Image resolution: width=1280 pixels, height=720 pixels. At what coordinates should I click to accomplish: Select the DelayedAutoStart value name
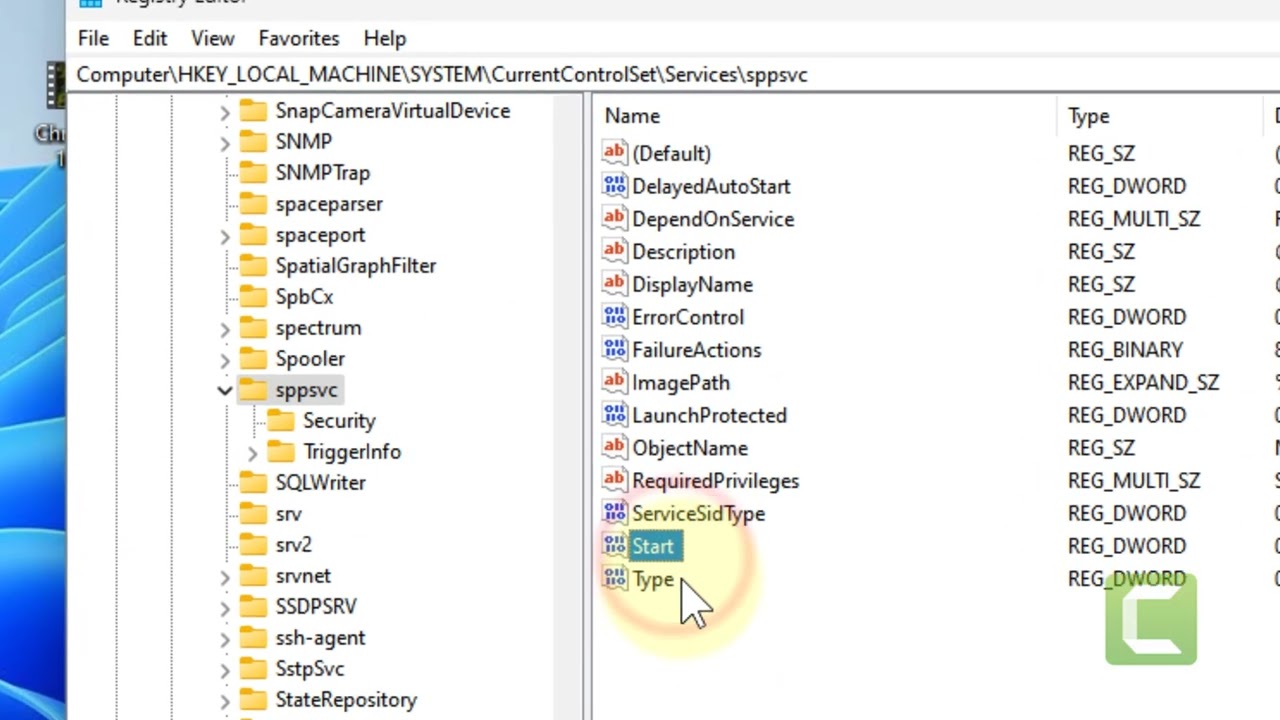pos(711,186)
